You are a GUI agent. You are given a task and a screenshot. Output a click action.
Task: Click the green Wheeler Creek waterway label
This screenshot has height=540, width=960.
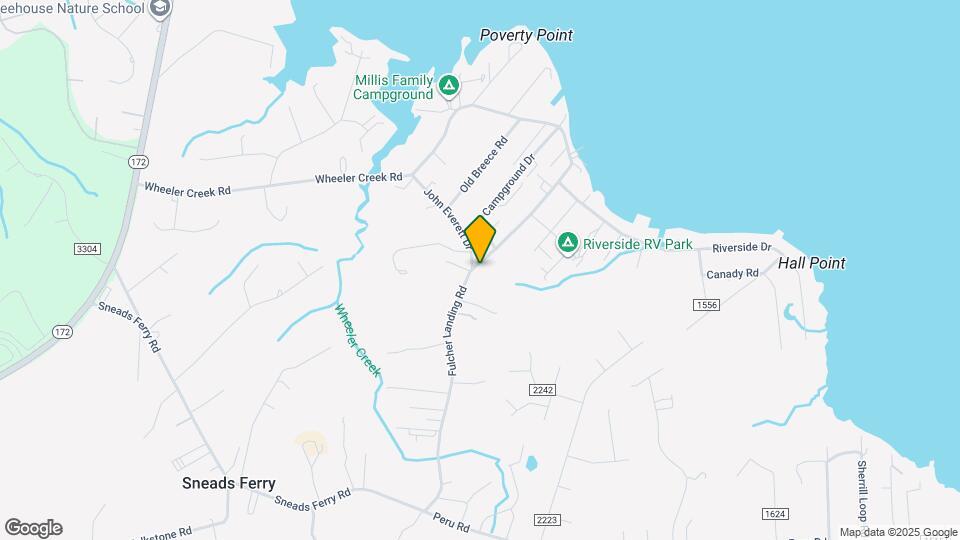point(358,340)
